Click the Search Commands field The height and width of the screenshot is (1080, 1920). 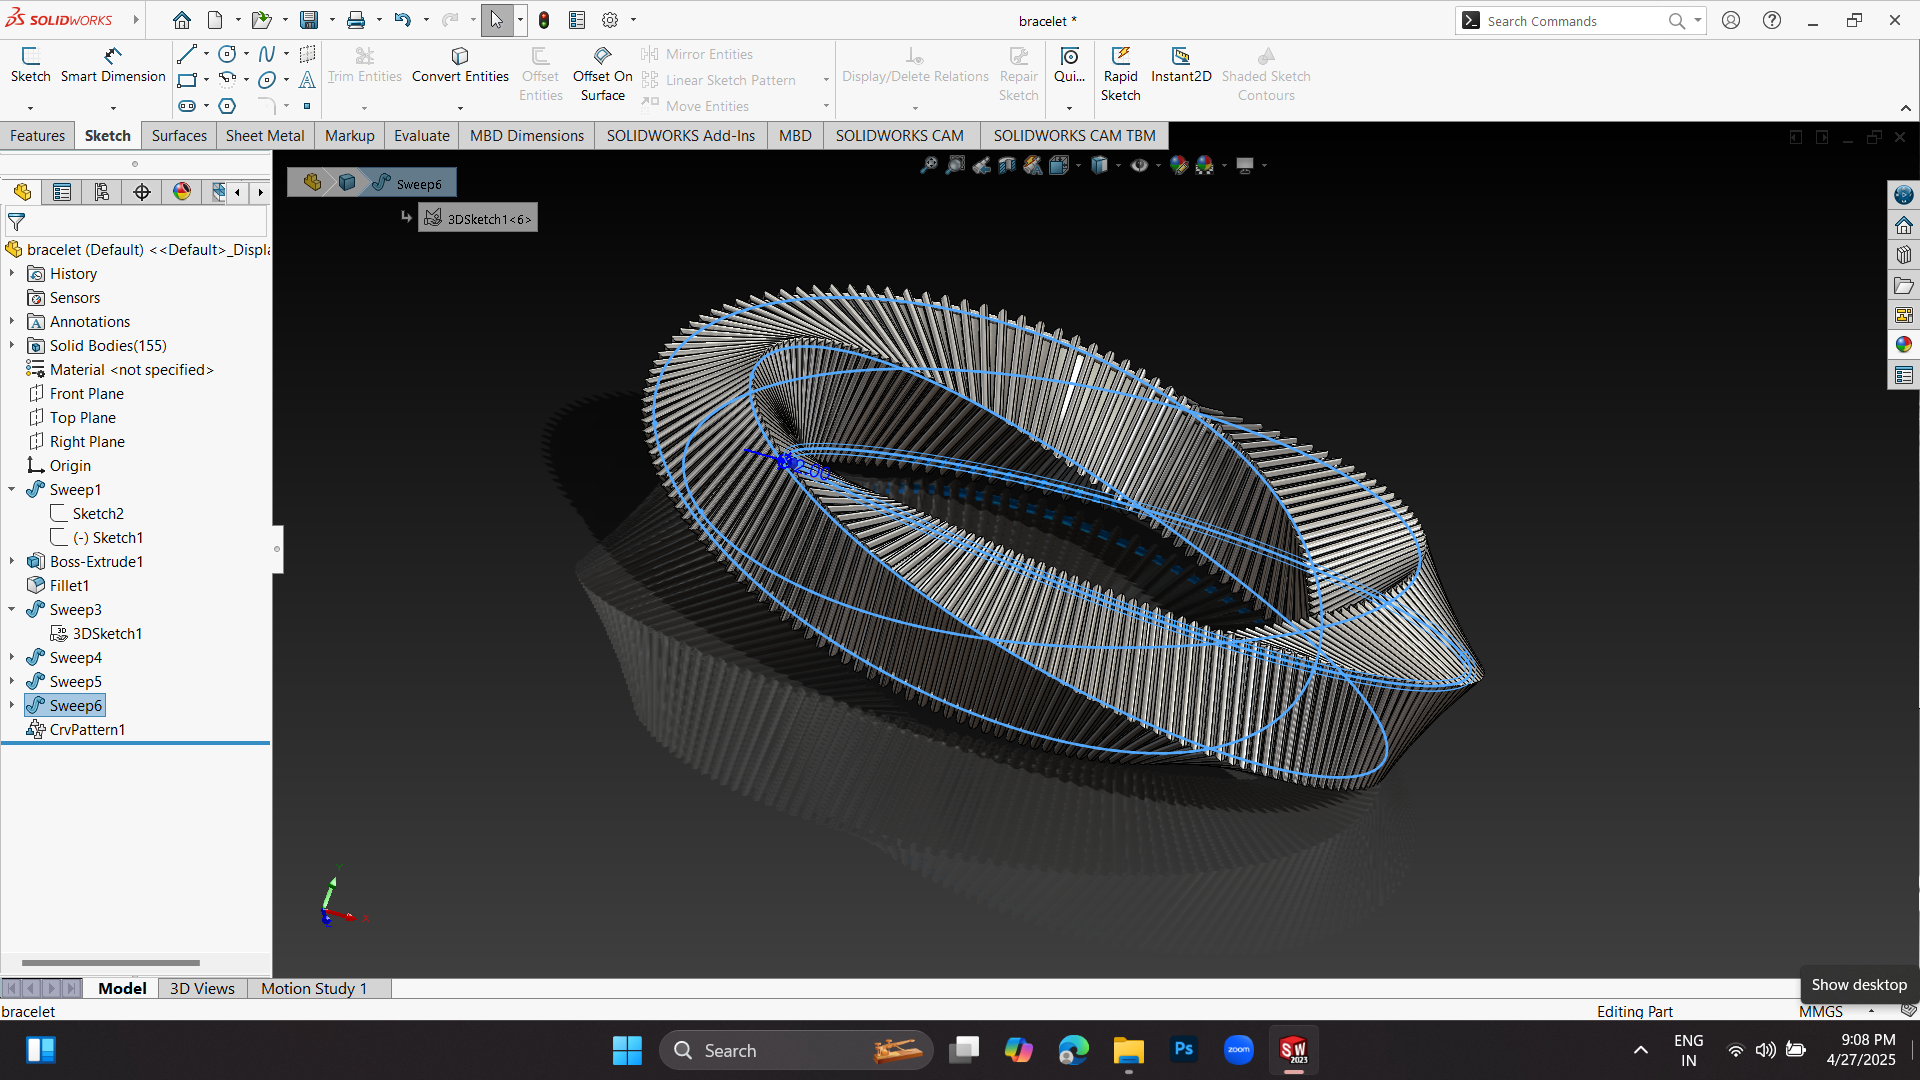pos(1574,21)
